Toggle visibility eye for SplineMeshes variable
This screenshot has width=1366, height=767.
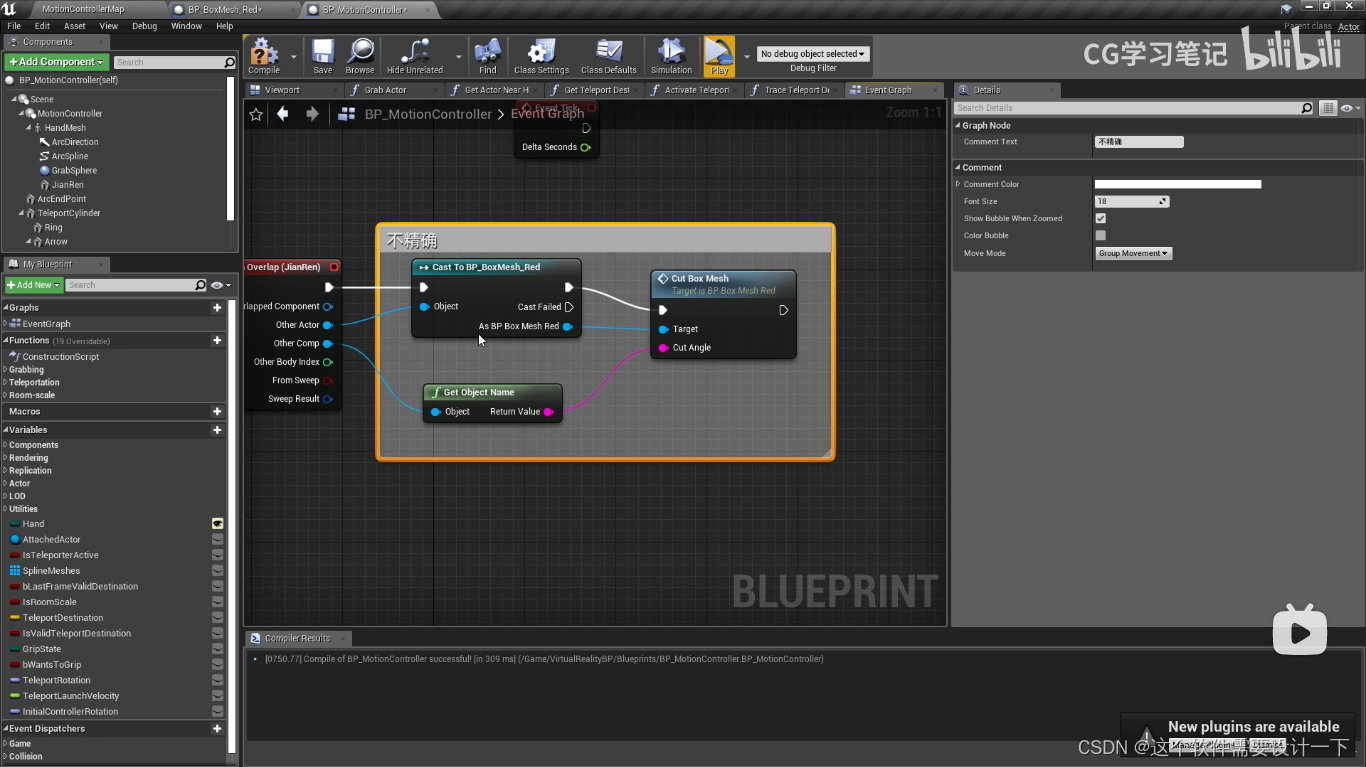217,570
